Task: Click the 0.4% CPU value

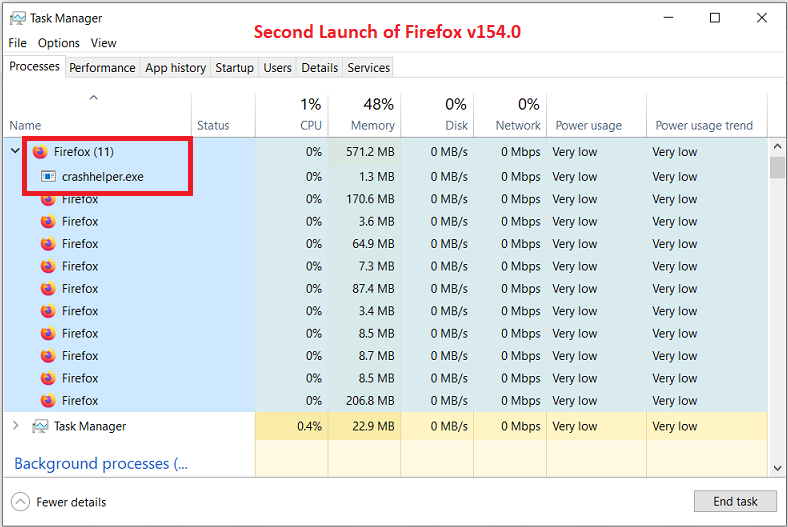Action: point(310,426)
